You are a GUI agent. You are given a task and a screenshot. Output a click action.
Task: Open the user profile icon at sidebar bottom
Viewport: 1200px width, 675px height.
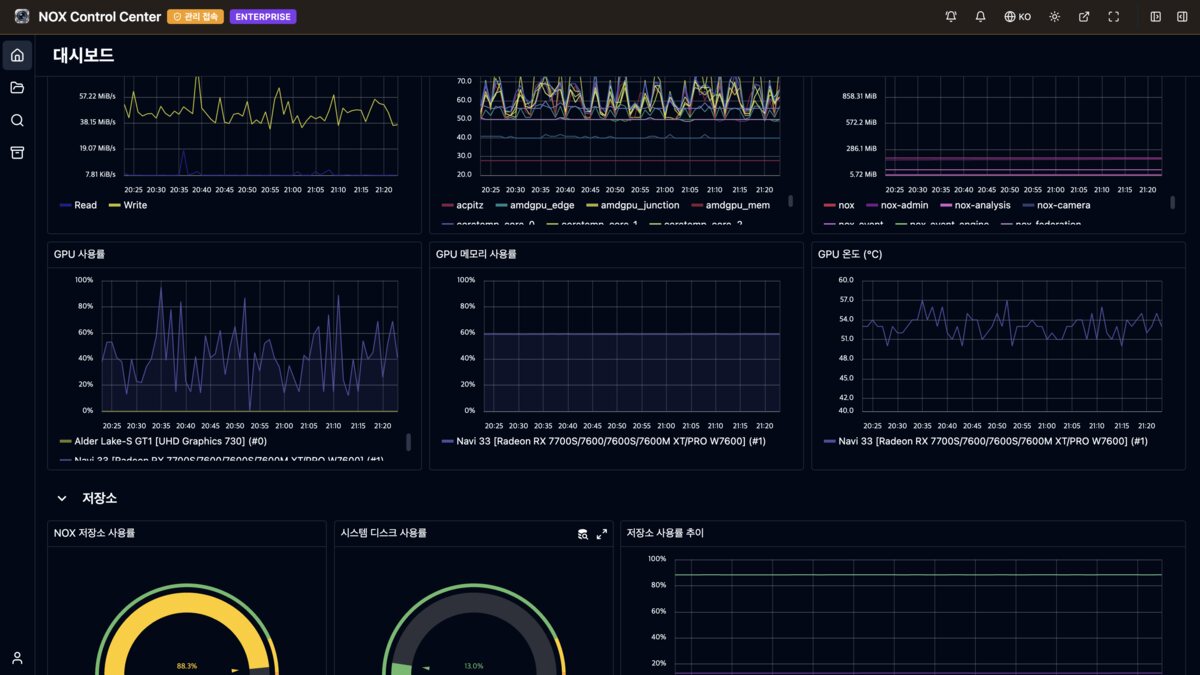(17, 658)
